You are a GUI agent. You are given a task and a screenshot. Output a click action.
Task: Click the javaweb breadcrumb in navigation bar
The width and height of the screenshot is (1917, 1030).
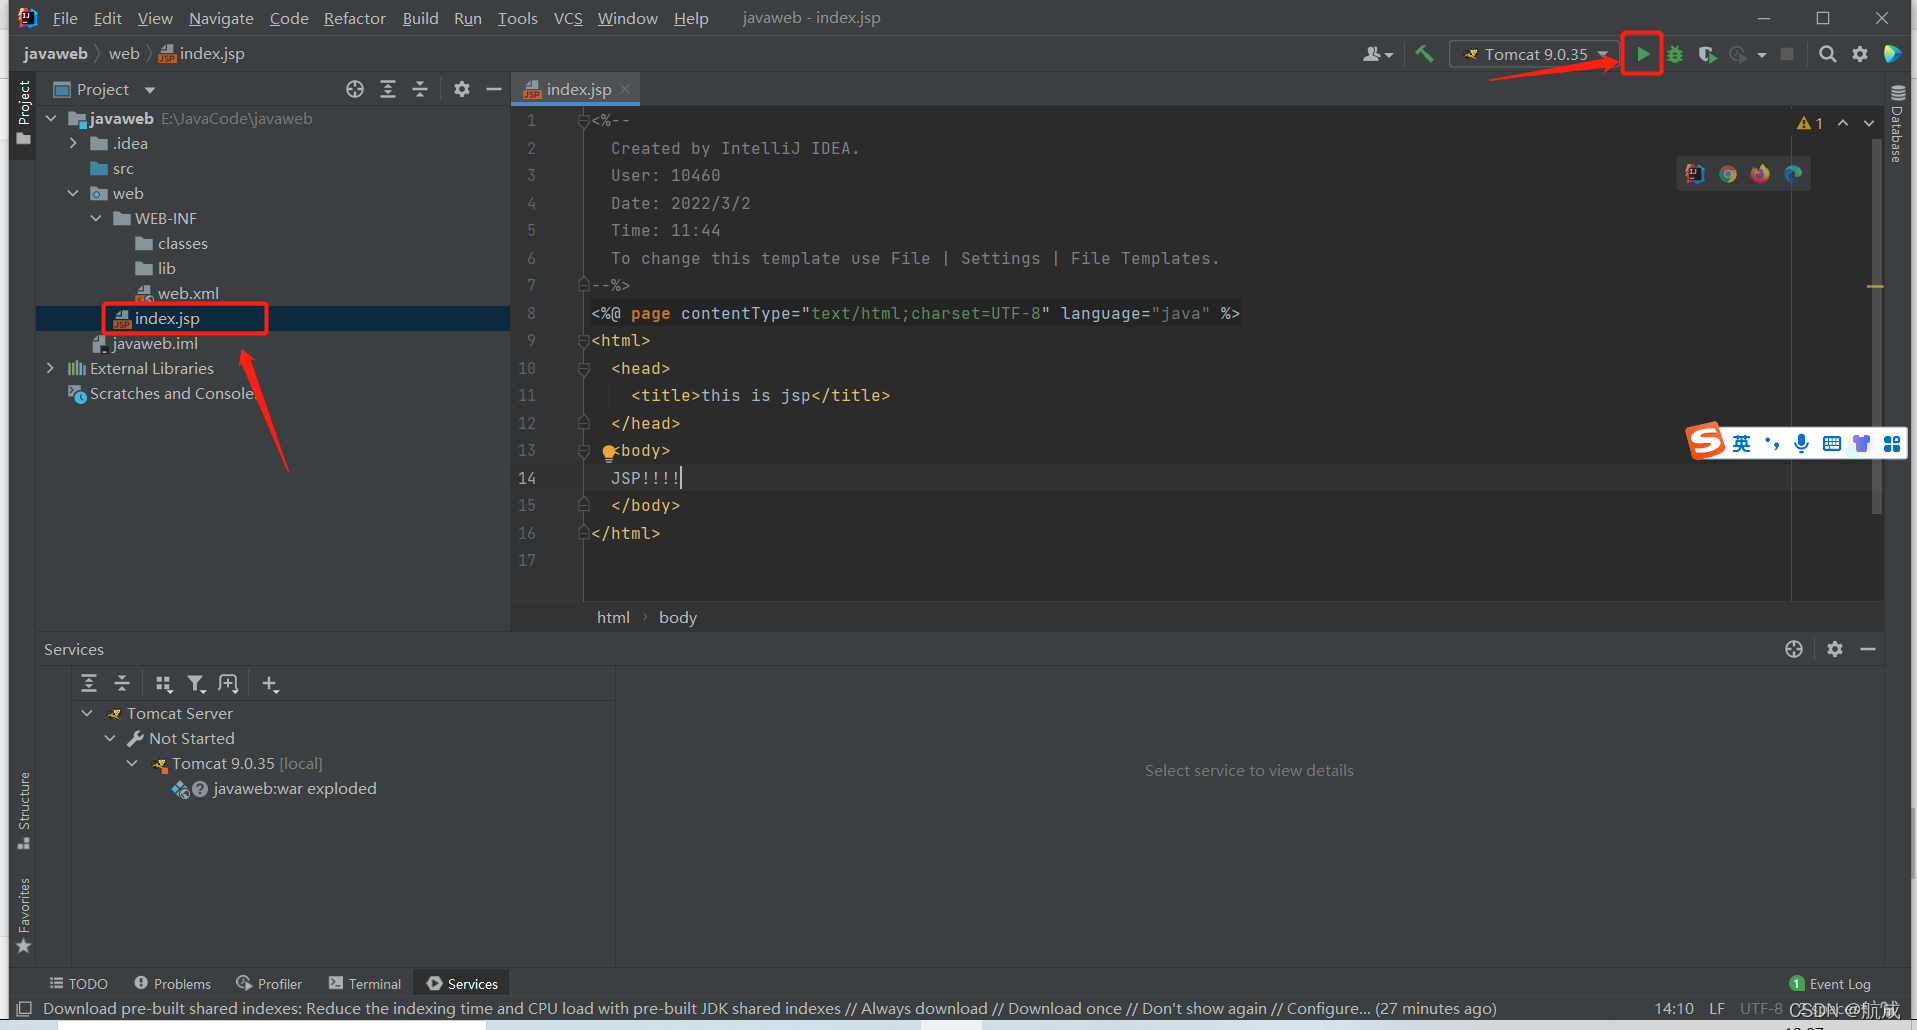pyautogui.click(x=56, y=54)
